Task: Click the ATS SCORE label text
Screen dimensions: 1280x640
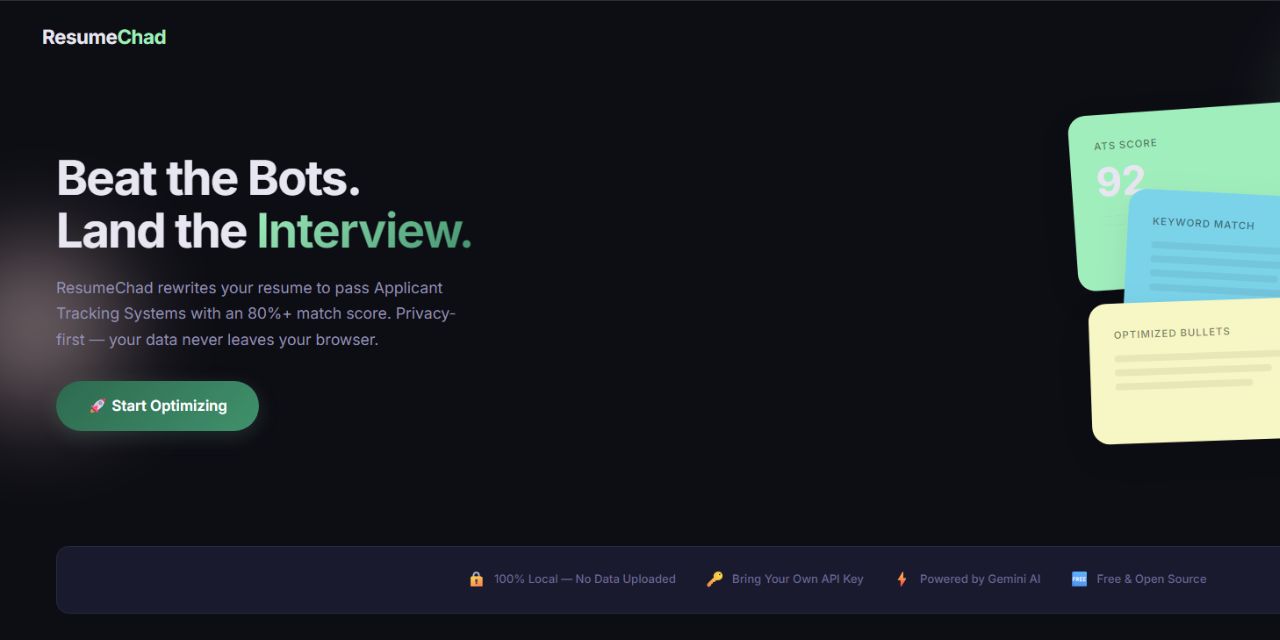Action: (x=1125, y=145)
